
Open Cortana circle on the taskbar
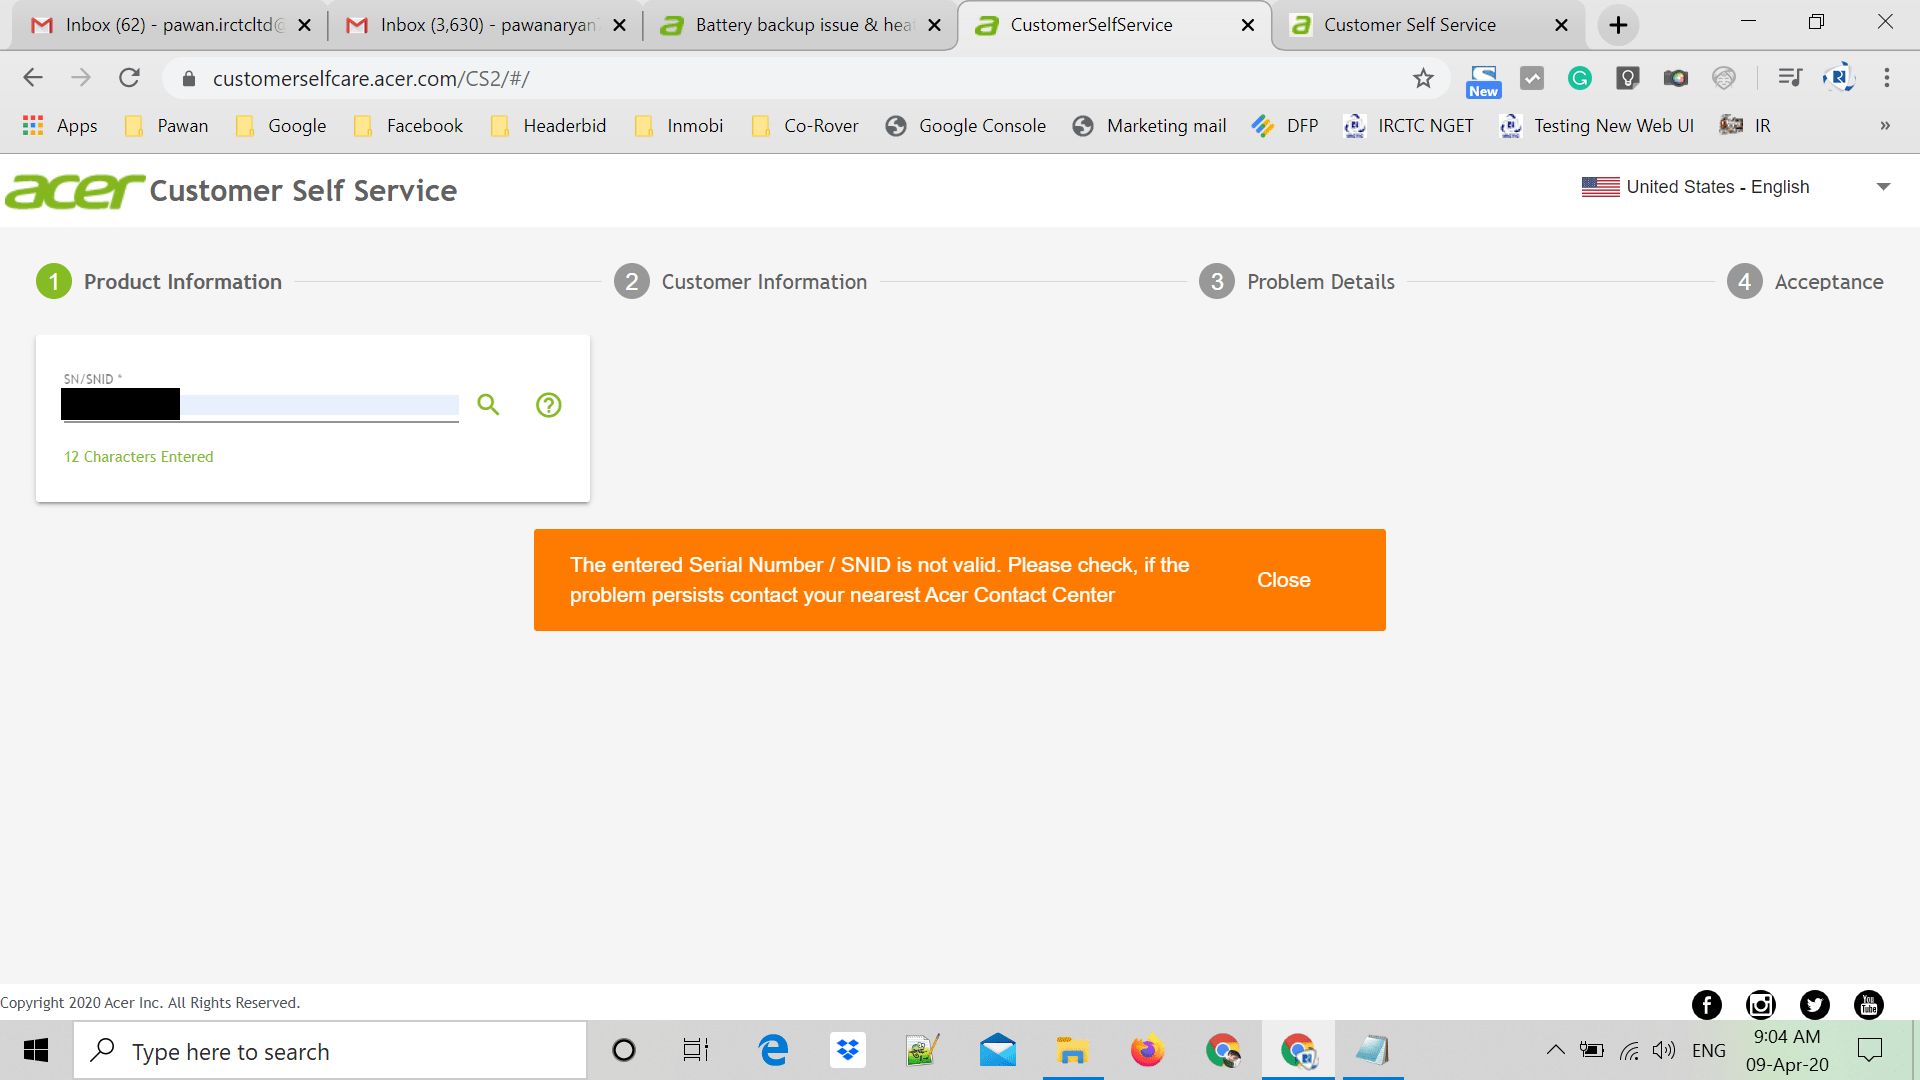624,1050
